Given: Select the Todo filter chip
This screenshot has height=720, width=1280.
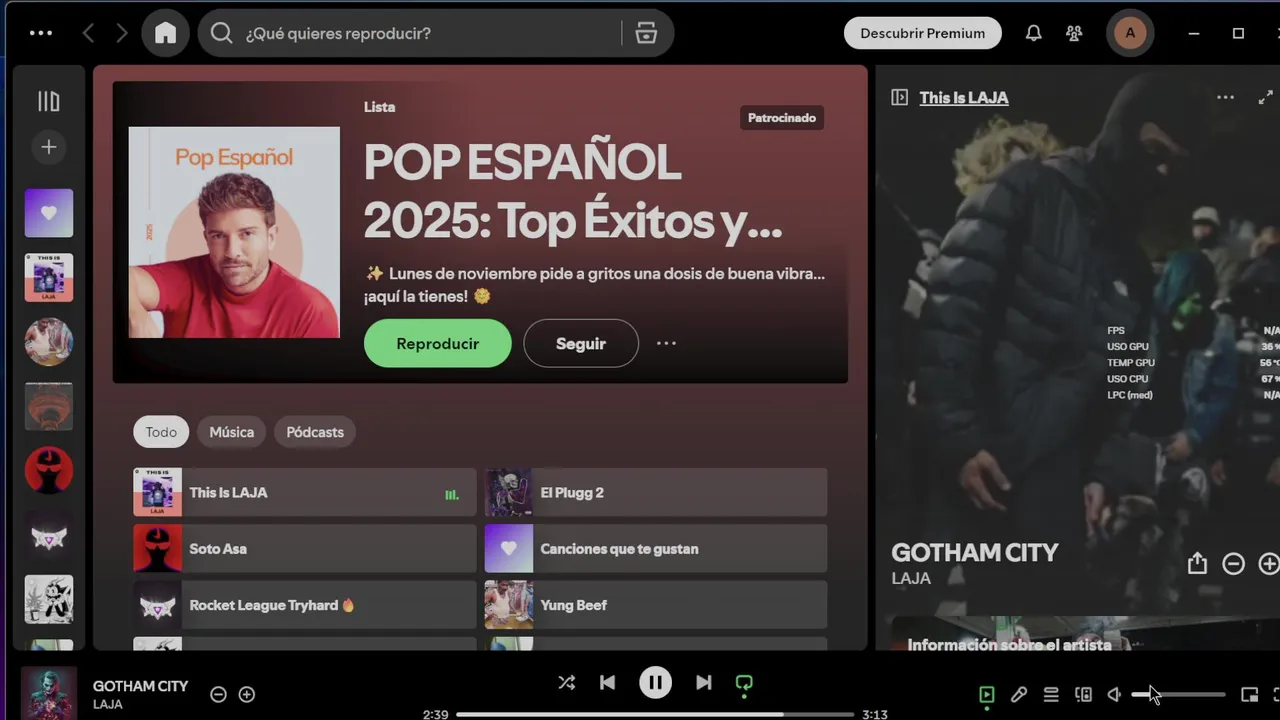Looking at the screenshot, I should (x=161, y=432).
